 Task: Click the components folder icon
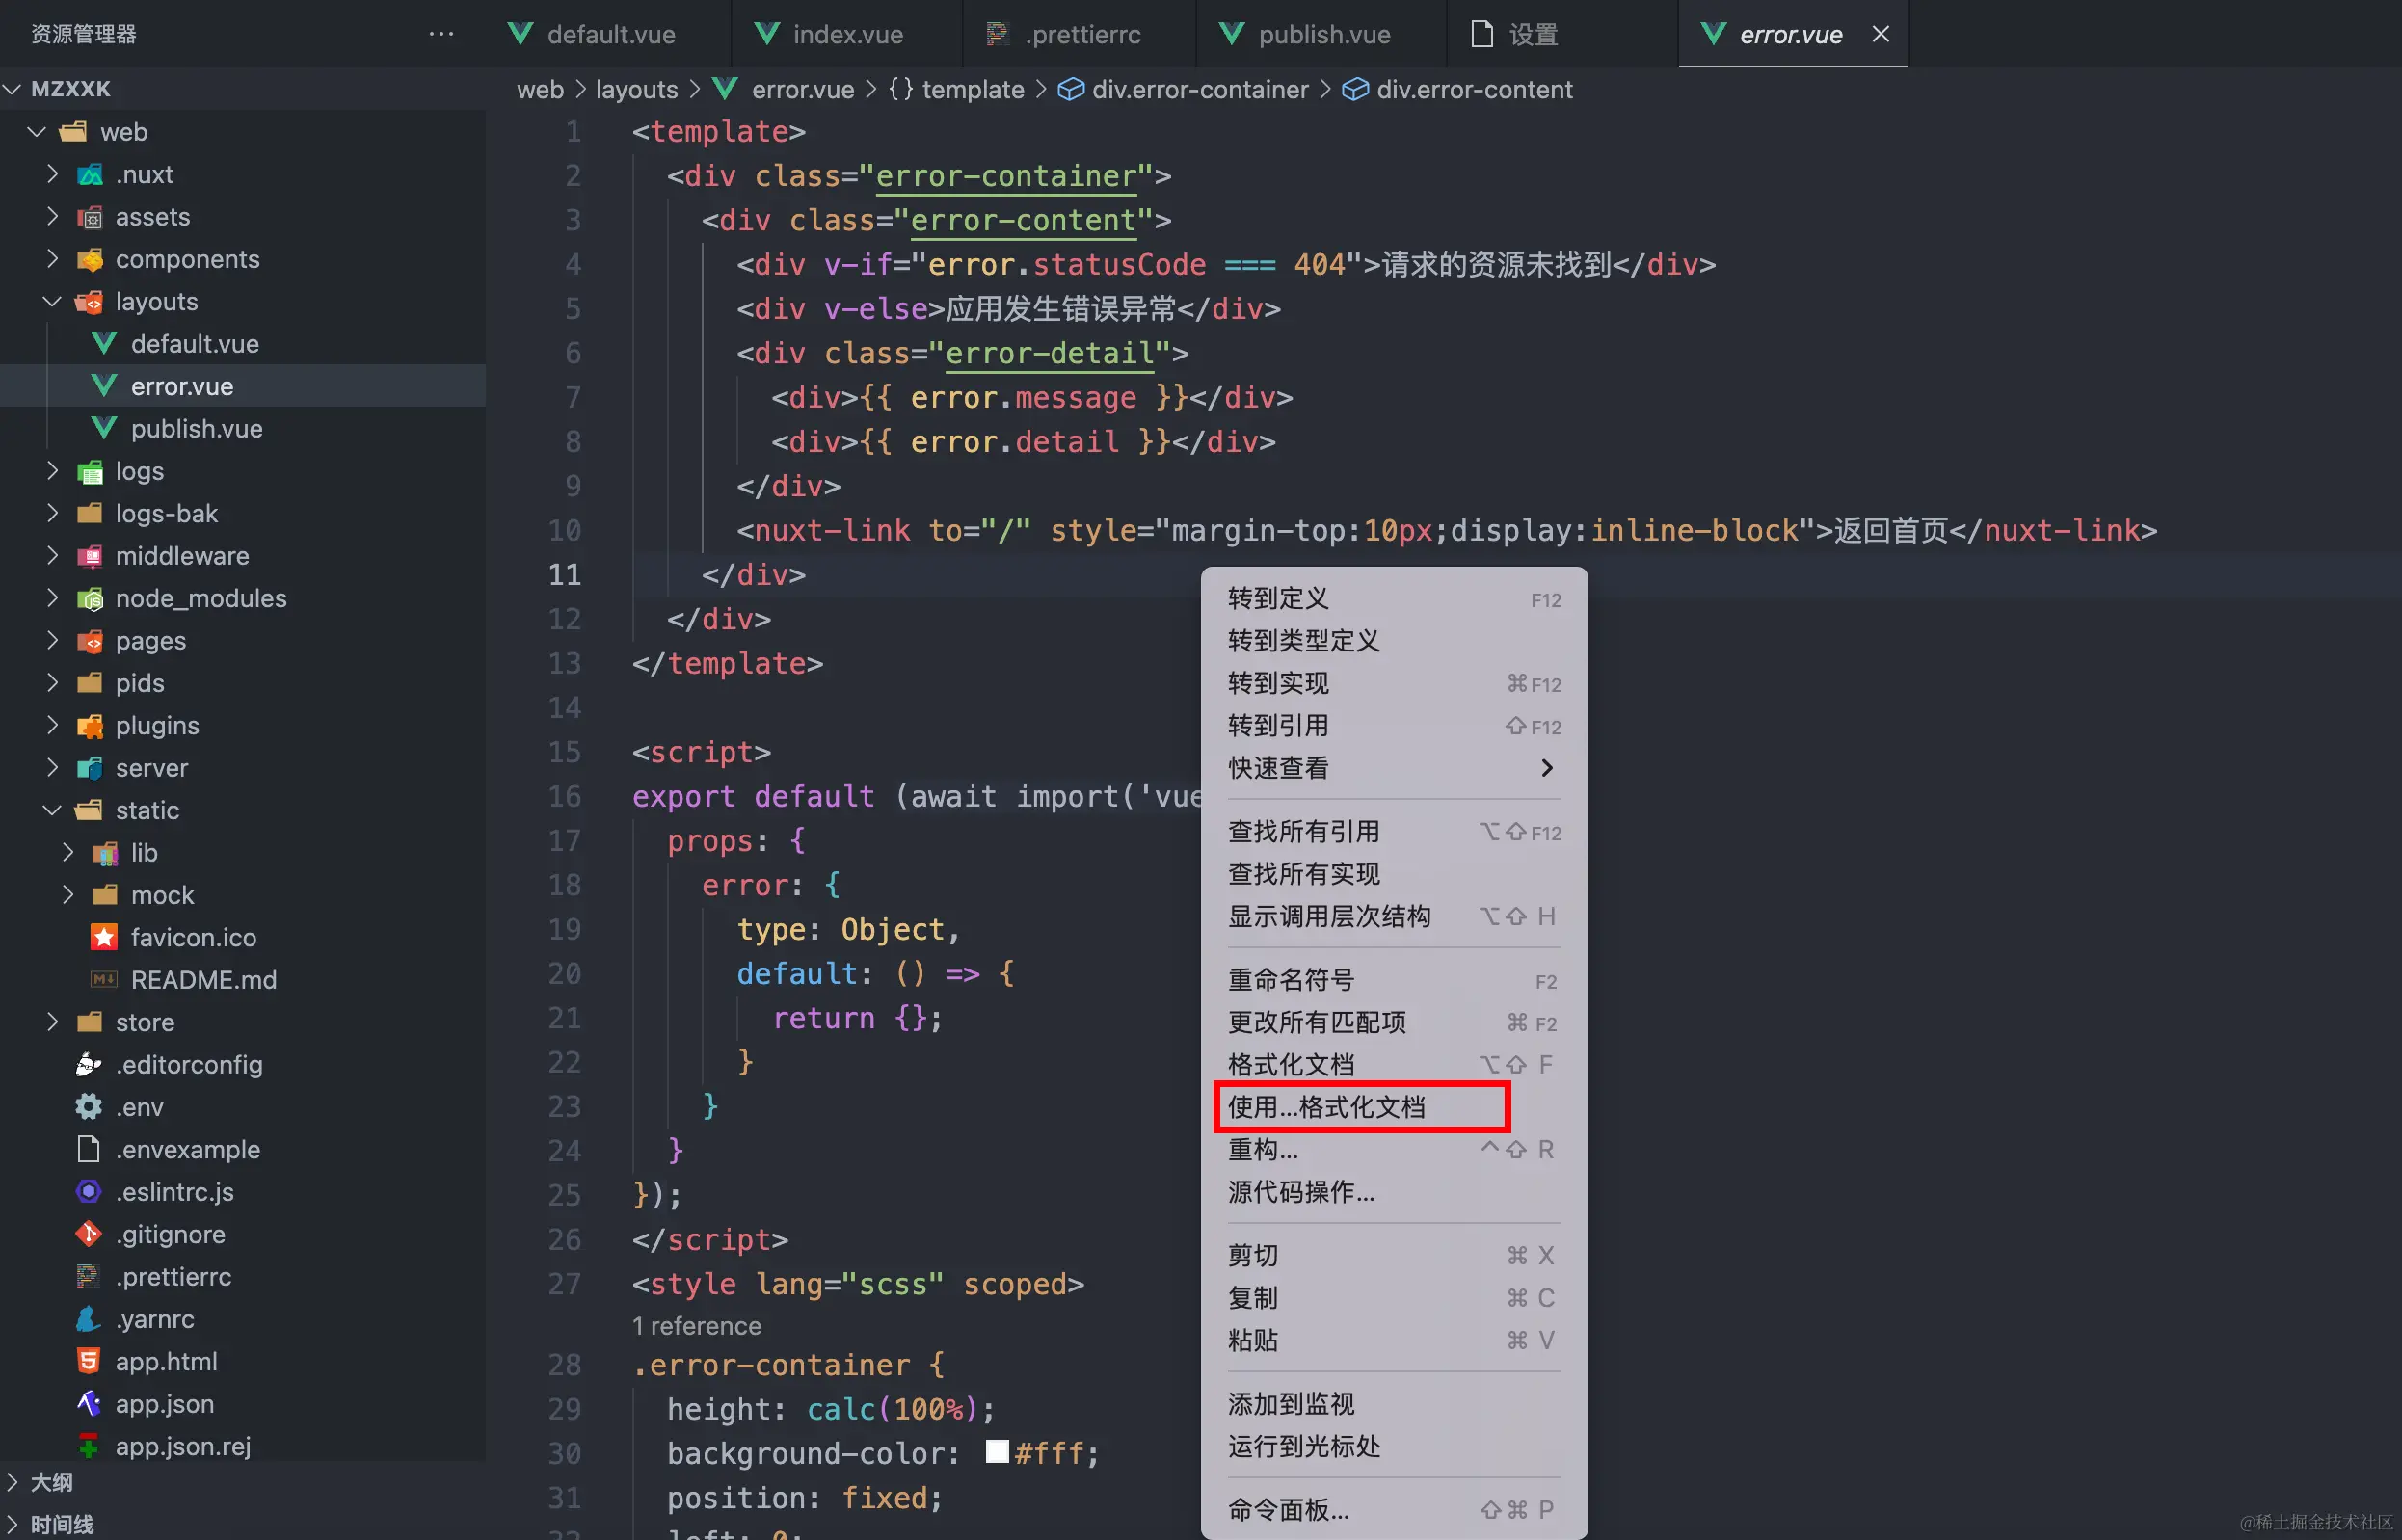(x=90, y=260)
